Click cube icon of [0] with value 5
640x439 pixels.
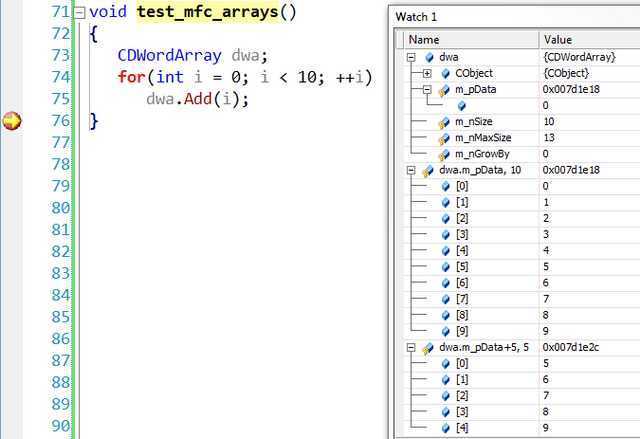pyautogui.click(x=445, y=364)
